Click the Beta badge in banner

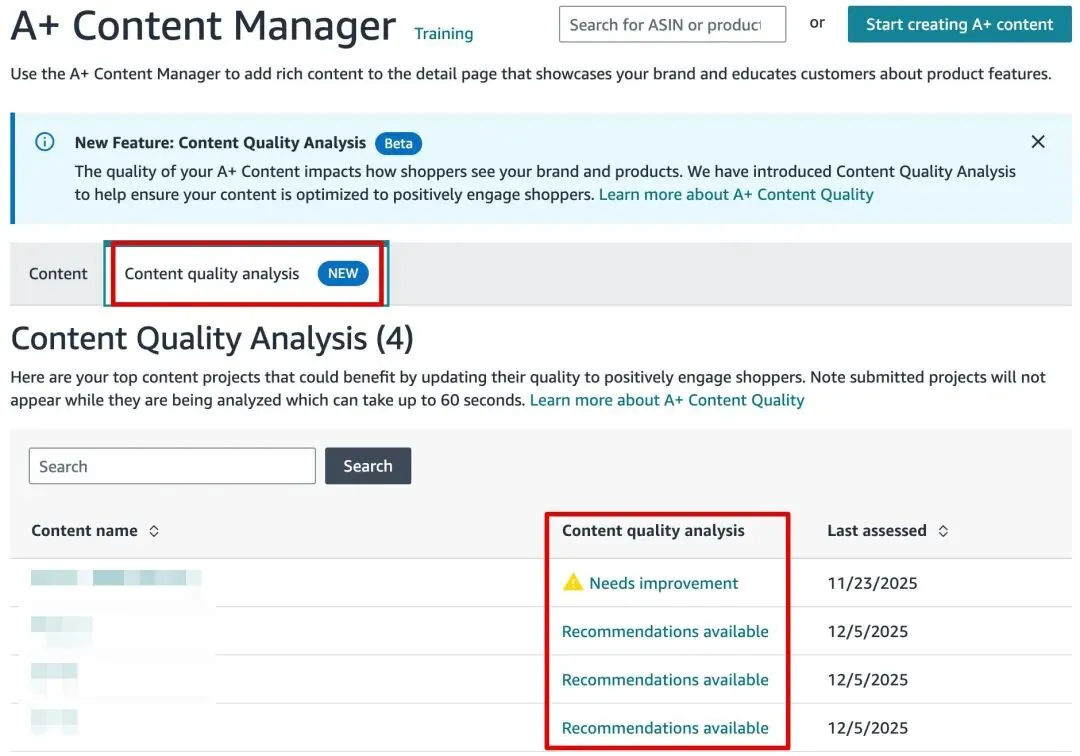[x=398, y=143]
